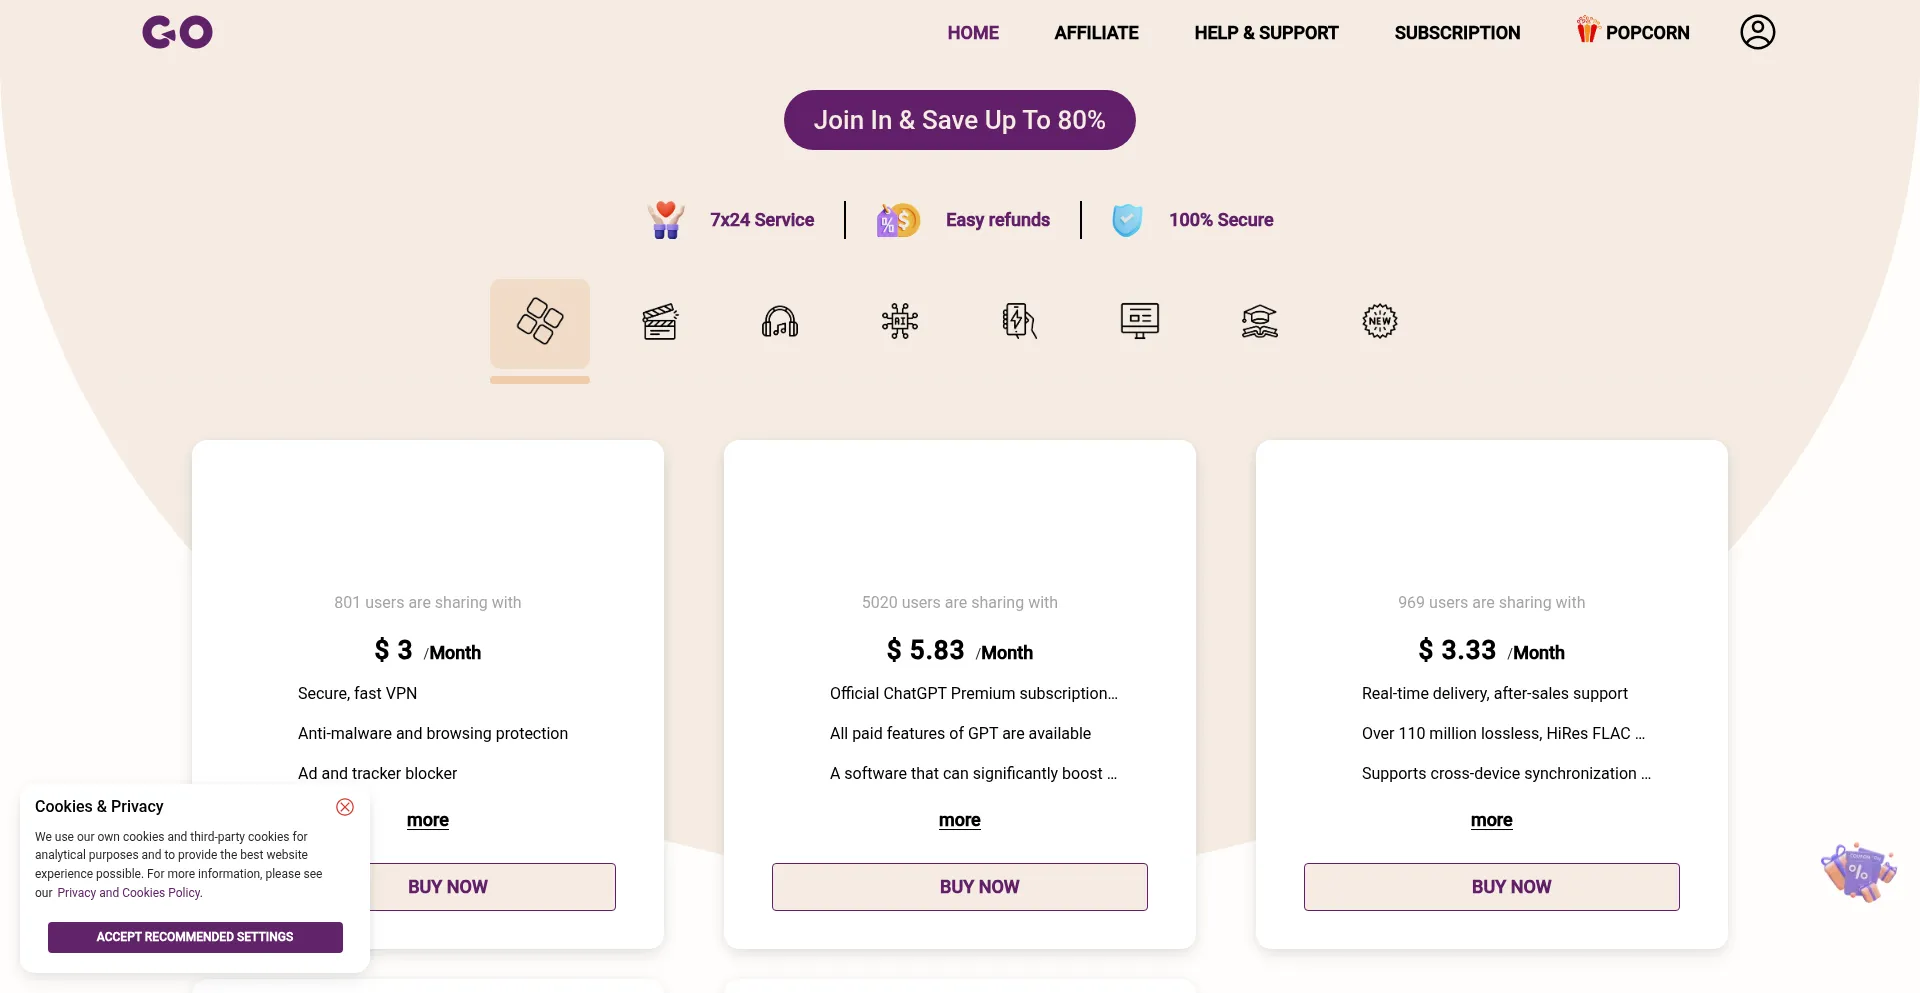
Task: Select the NEW badge category icon
Action: point(1380,322)
